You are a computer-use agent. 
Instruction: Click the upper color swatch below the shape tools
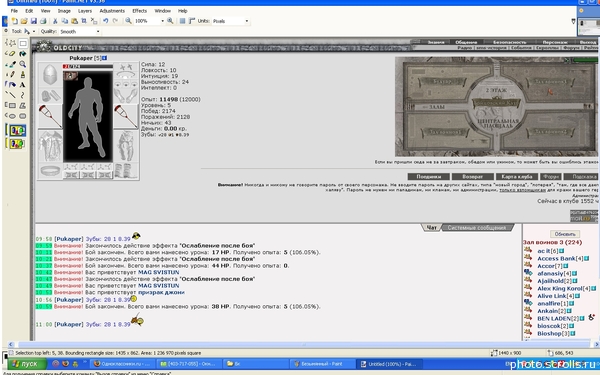click(17, 130)
